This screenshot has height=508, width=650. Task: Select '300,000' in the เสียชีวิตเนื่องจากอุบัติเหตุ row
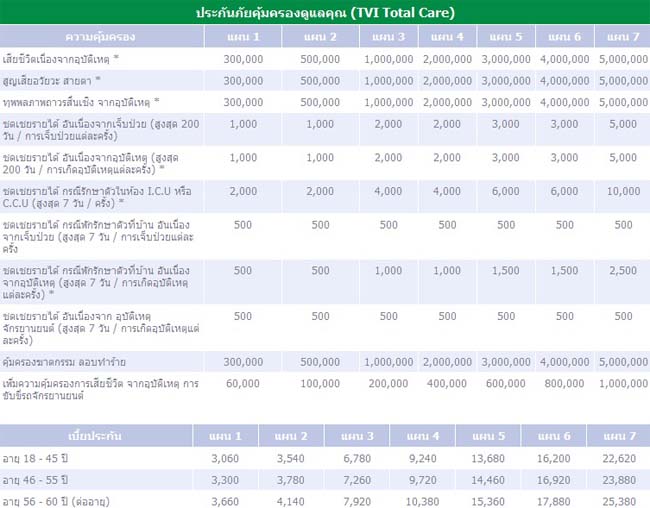[x=243, y=59]
